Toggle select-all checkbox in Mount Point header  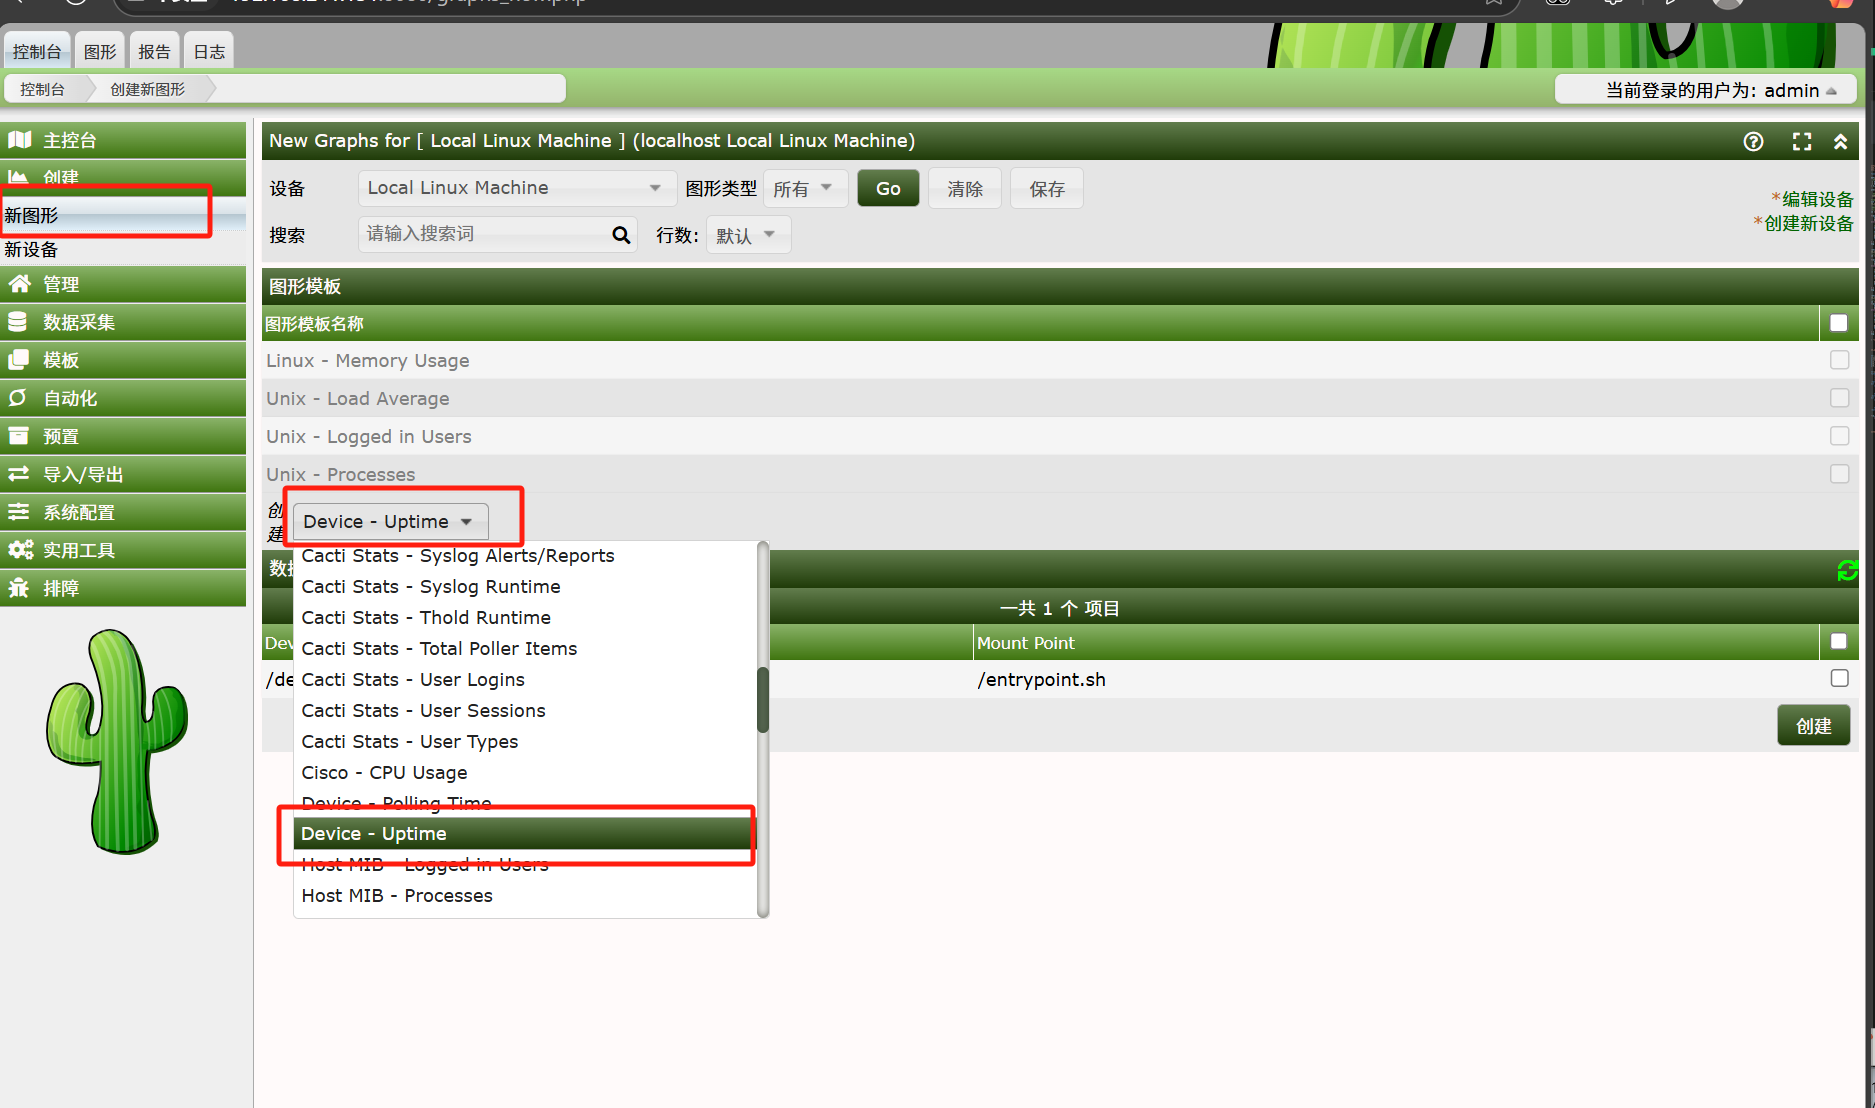click(x=1839, y=641)
